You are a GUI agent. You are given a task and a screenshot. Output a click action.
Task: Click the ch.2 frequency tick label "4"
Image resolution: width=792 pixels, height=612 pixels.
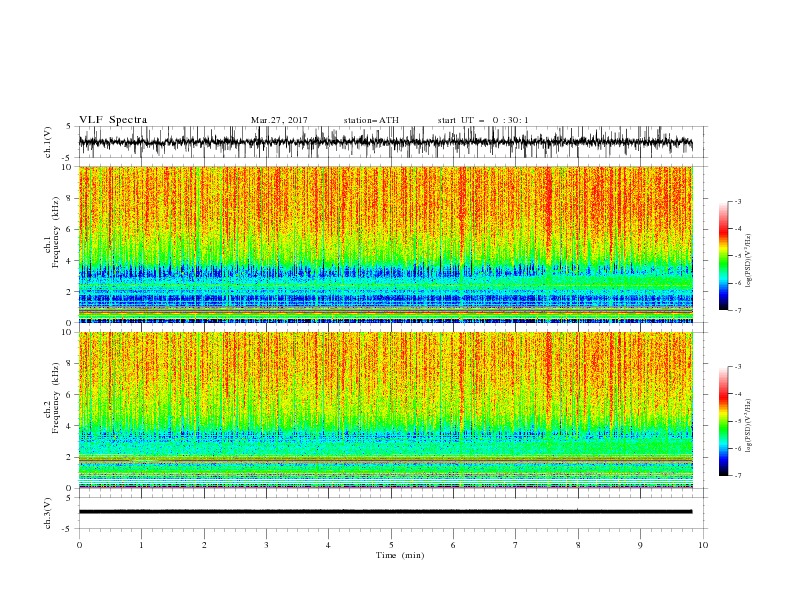(x=69, y=426)
